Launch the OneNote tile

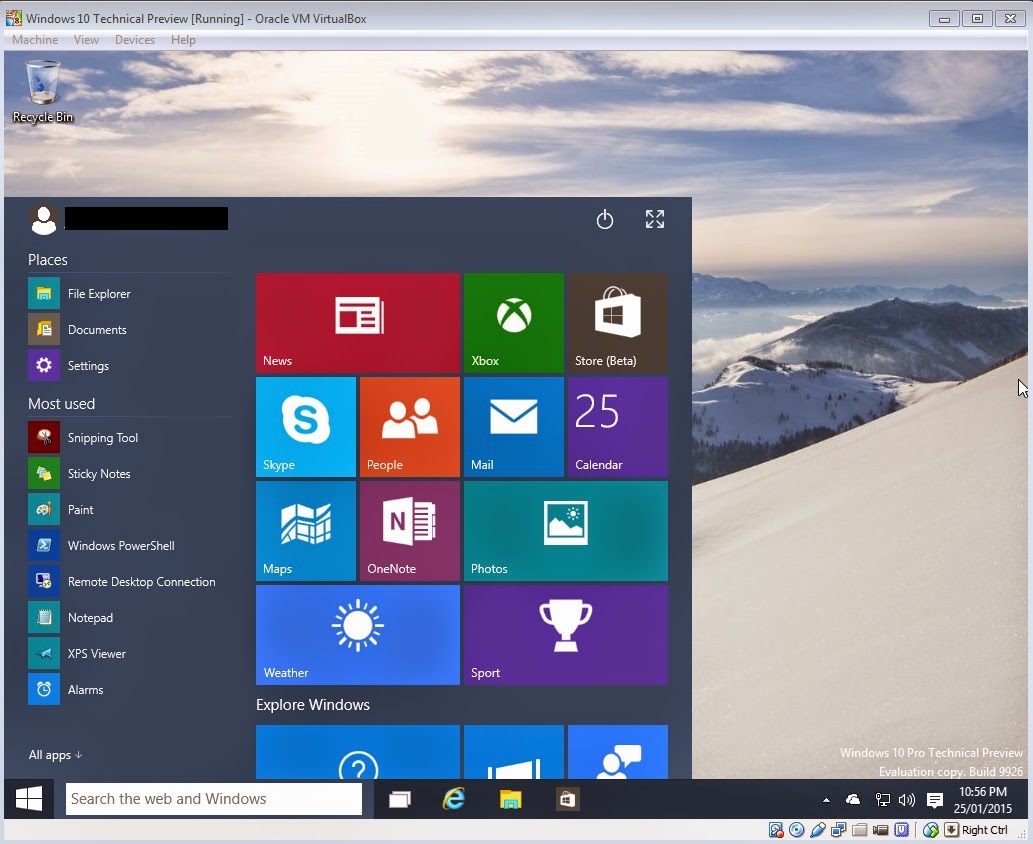tap(410, 531)
